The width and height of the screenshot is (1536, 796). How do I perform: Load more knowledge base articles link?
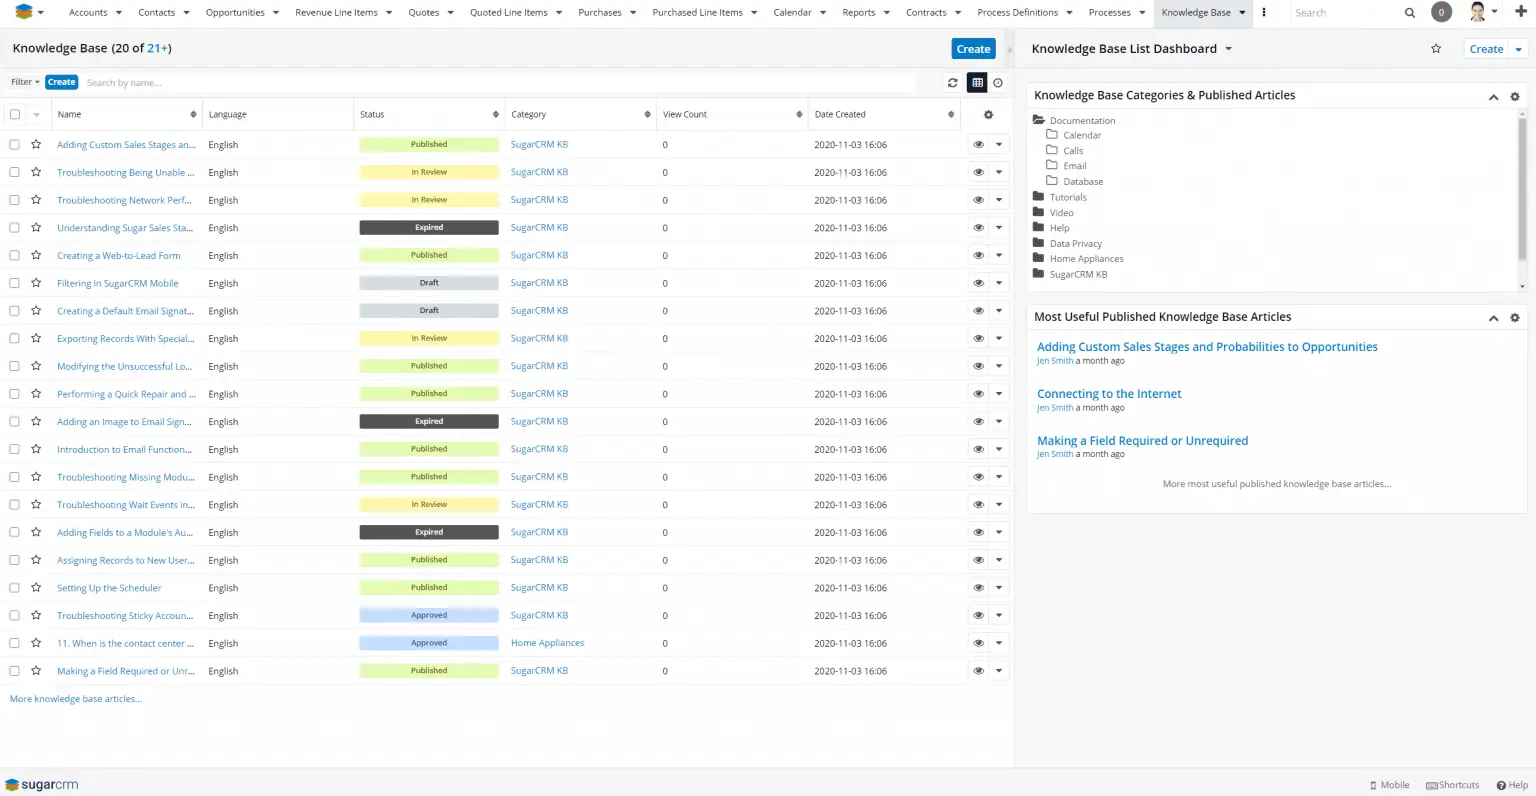click(x=76, y=699)
